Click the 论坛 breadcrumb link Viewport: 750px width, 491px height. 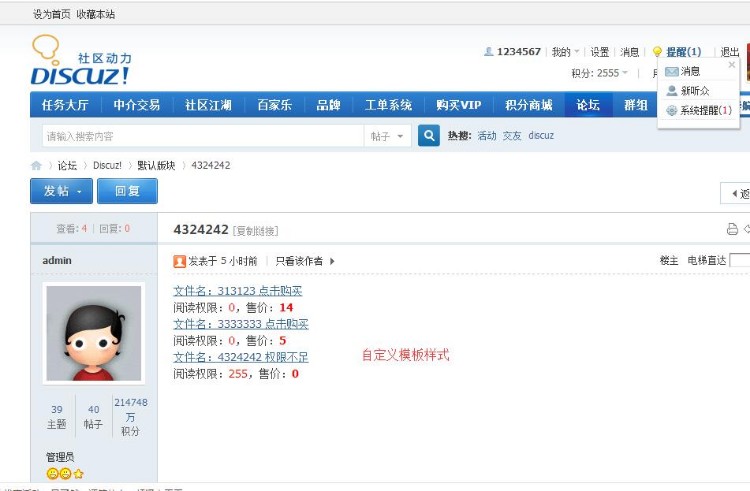67,165
